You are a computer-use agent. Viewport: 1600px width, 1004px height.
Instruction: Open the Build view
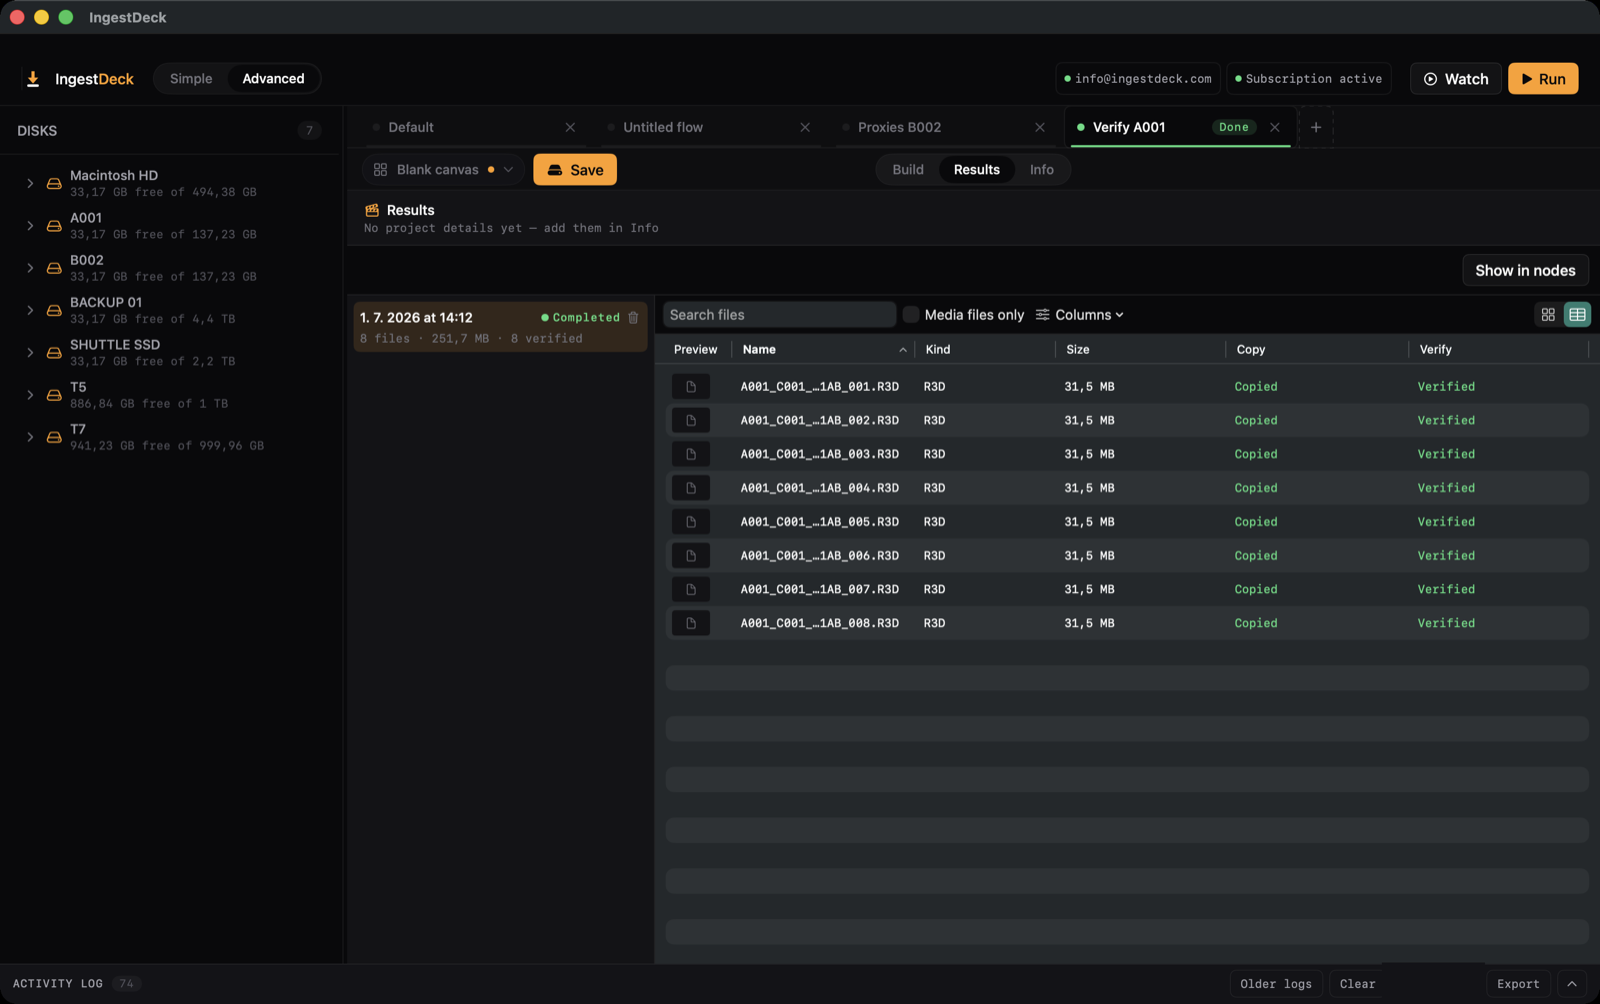[x=908, y=170]
